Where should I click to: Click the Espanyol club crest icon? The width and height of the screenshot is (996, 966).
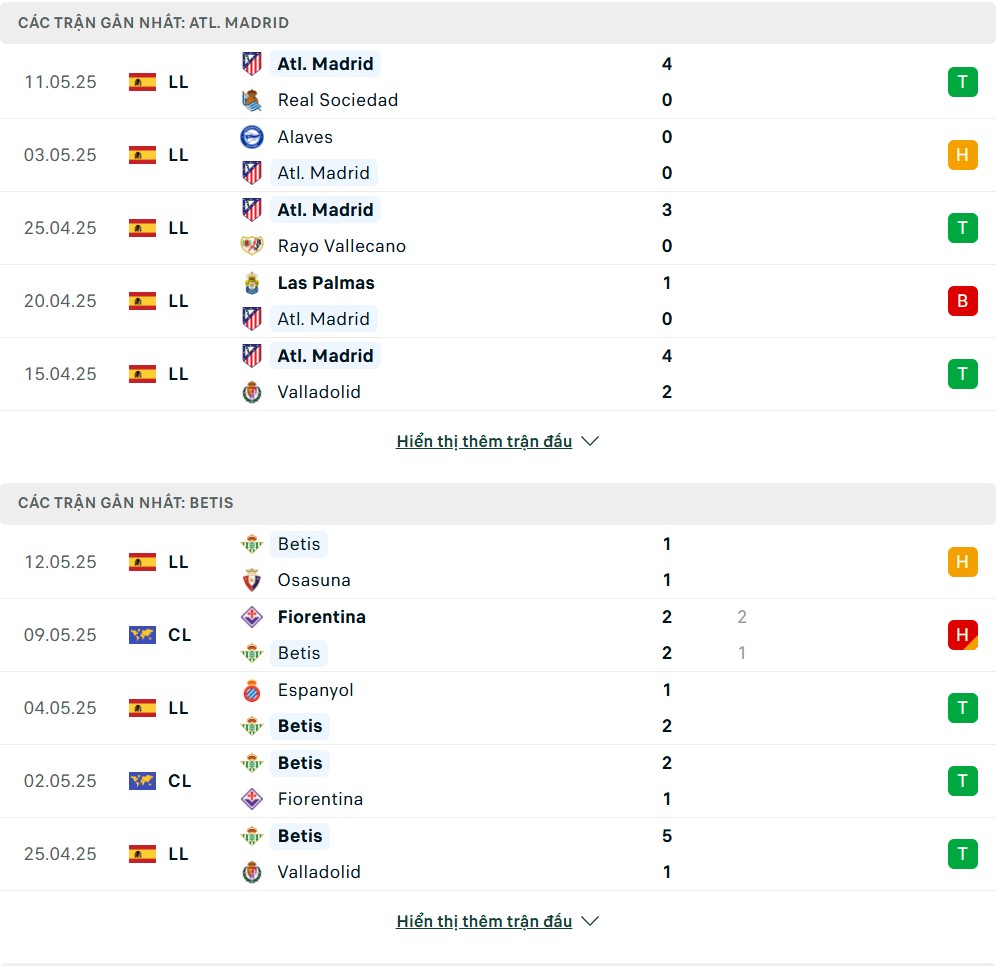pyautogui.click(x=252, y=690)
